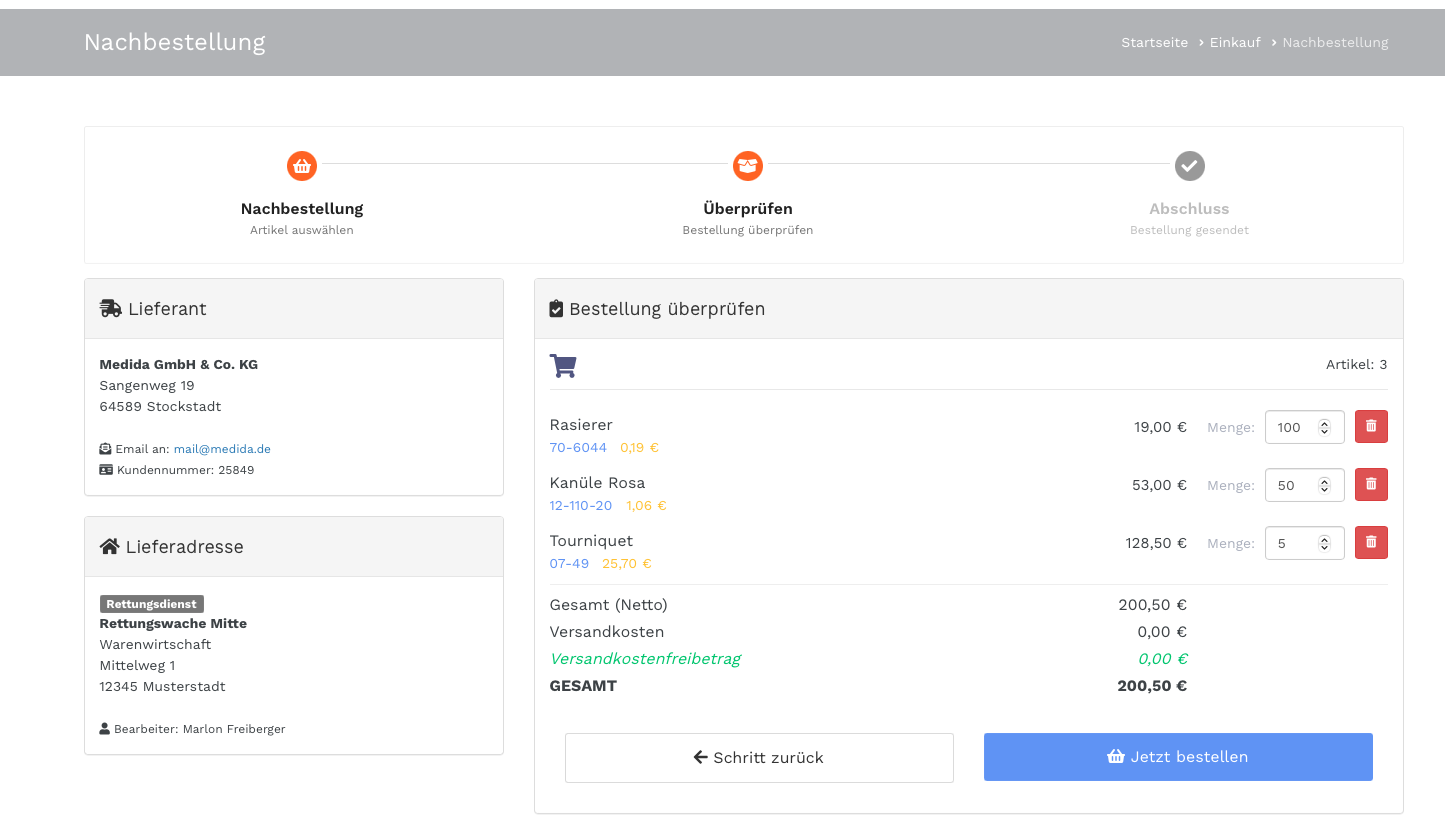Click the Schritt zurück button
This screenshot has width=1445, height=836.
pos(759,758)
